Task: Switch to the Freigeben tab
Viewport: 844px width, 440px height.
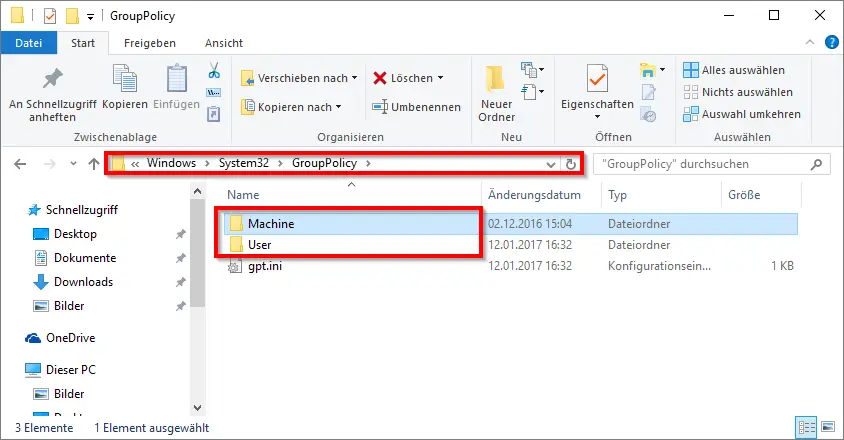Action: pos(150,43)
